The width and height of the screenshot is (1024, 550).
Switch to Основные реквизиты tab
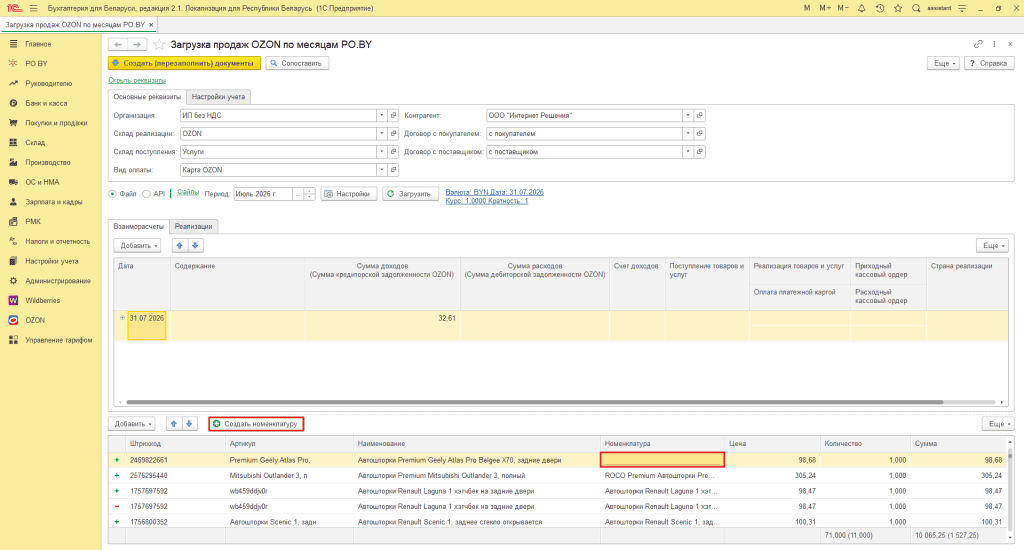pyautogui.click(x=147, y=97)
